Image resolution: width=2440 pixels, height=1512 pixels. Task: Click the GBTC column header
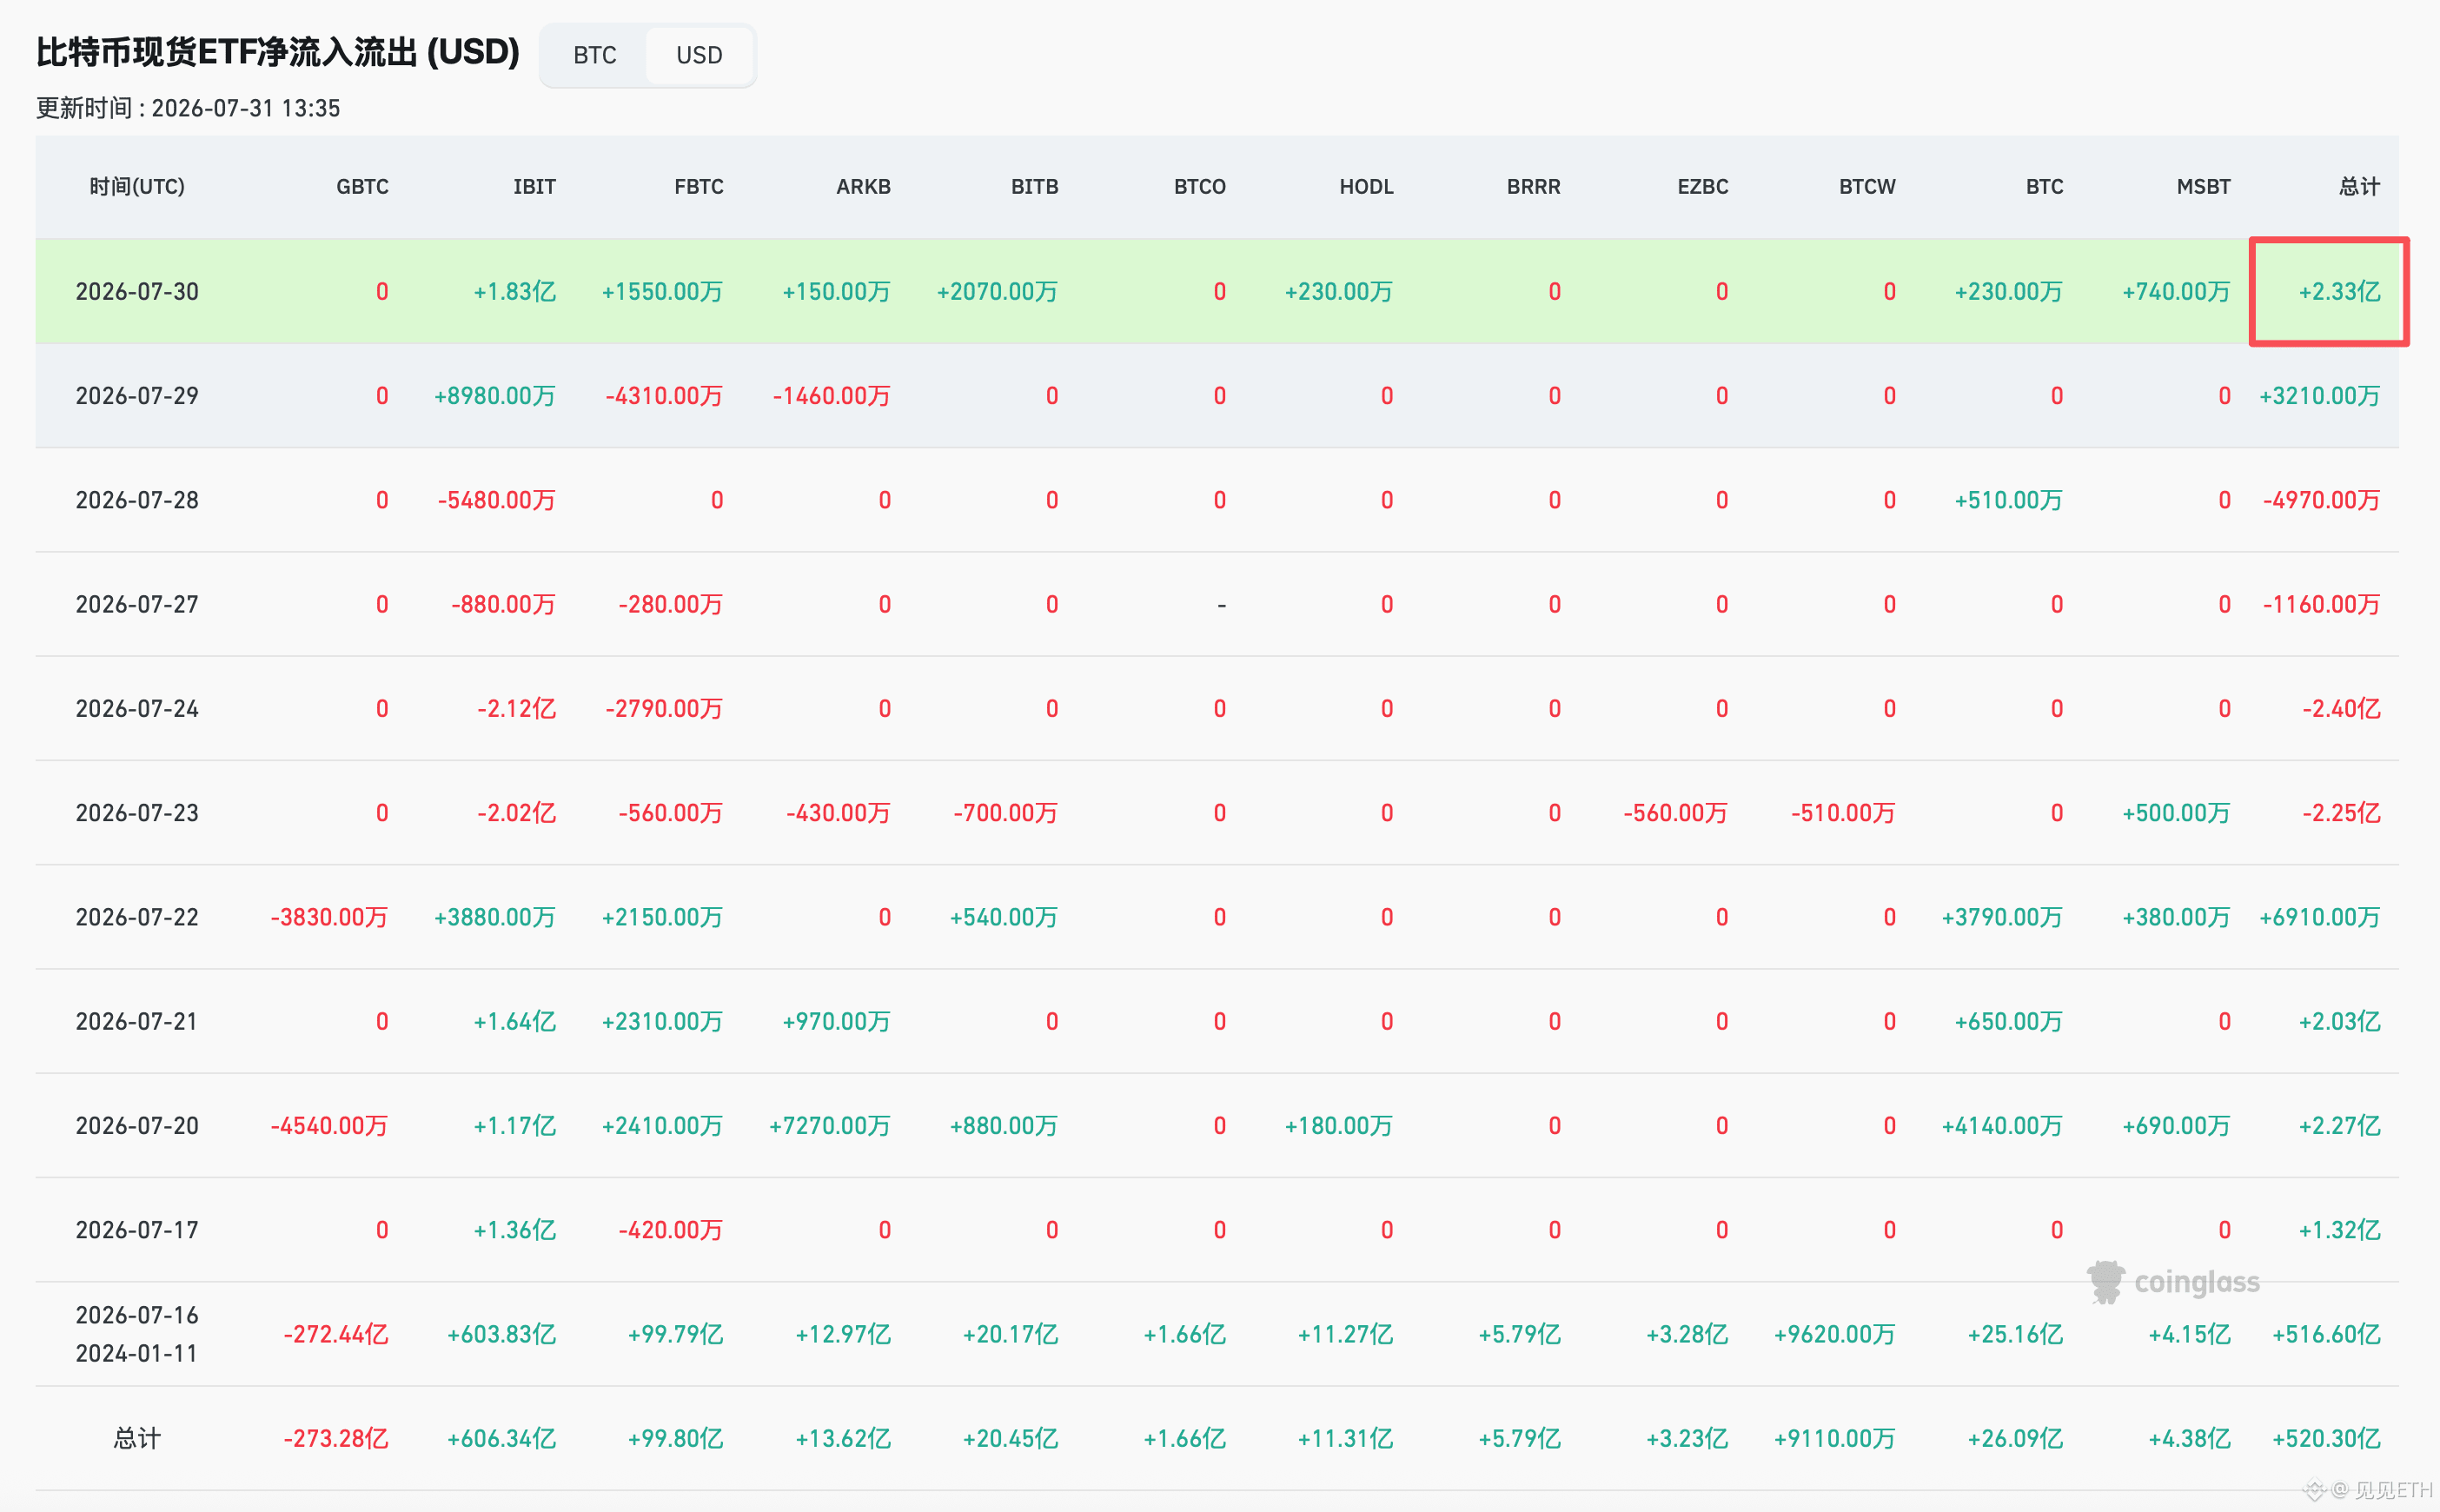tap(362, 187)
